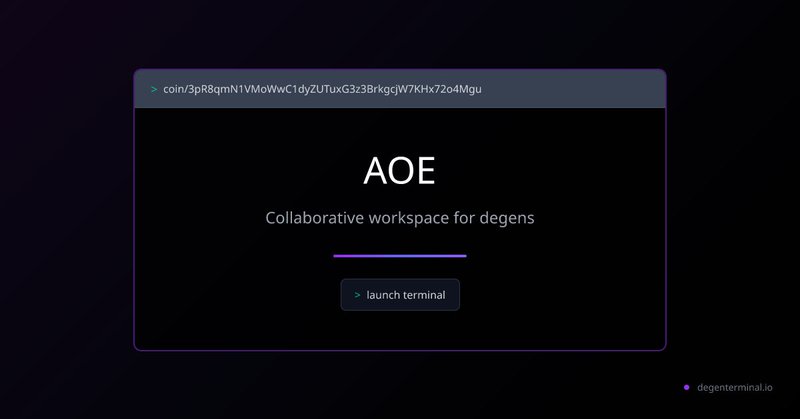Screen dimensions: 800x419
Task: Click the word "workspace" in the subtitle
Action: point(408,218)
